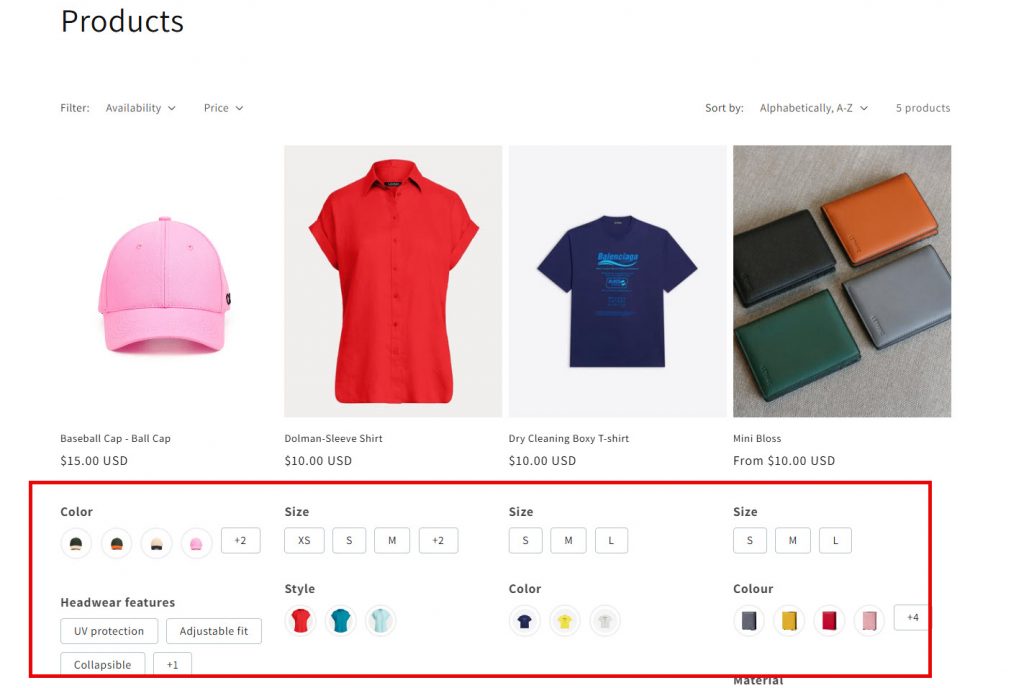Open the Price filter dropdown
Viewport: 1024px width, 688px height.
pos(223,108)
